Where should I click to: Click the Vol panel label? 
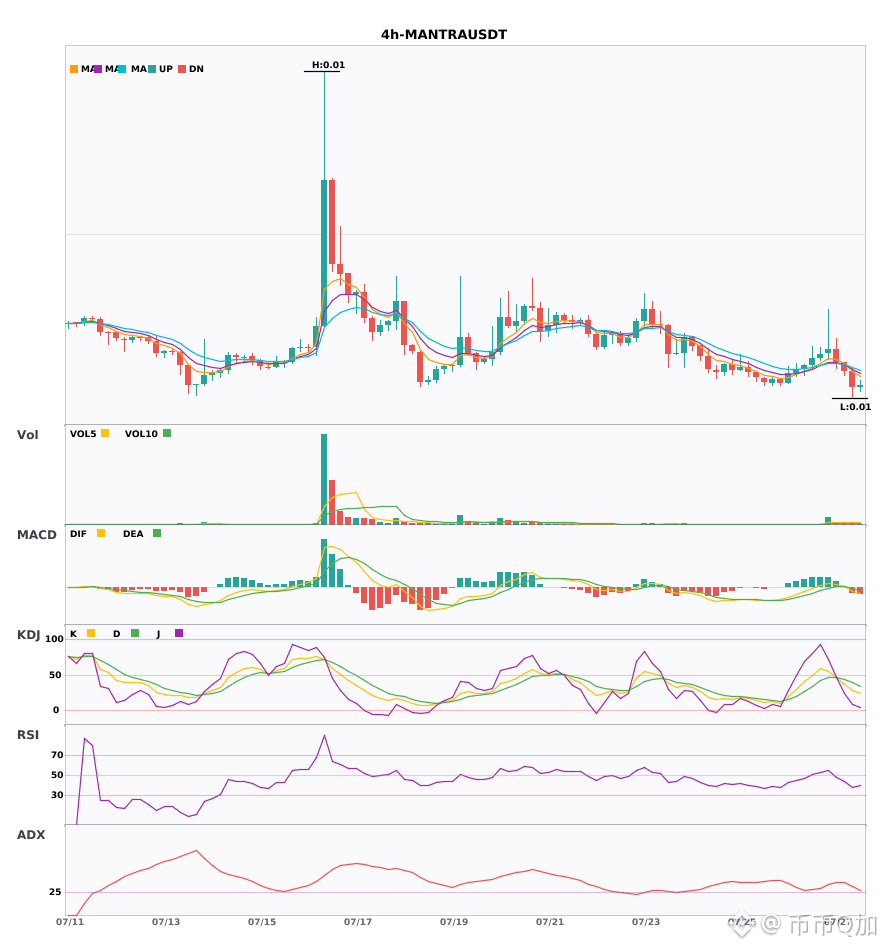click(x=28, y=435)
